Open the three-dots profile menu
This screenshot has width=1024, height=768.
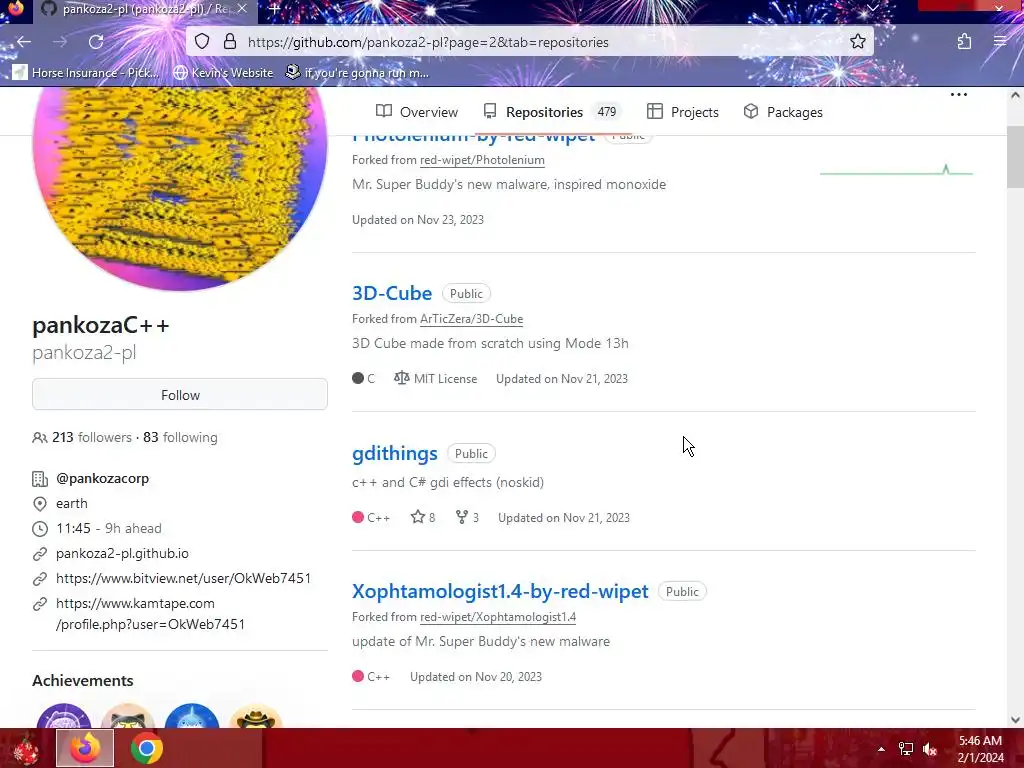[x=959, y=95]
